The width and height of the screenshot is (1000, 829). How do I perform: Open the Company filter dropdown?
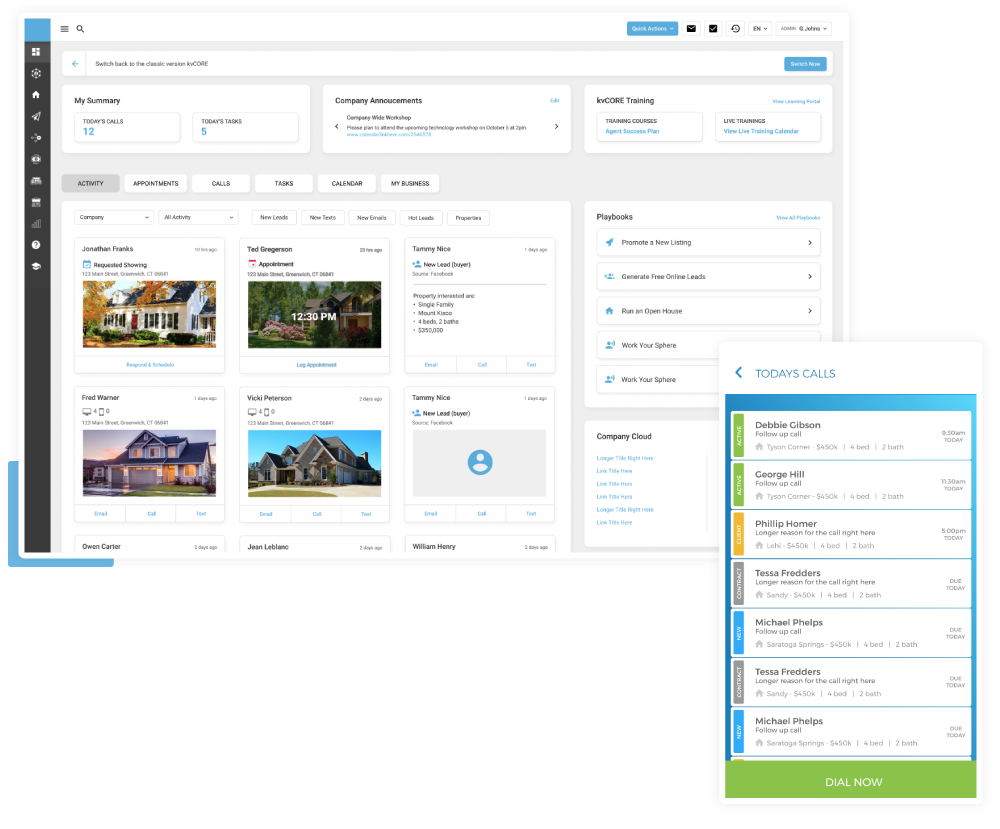114,217
